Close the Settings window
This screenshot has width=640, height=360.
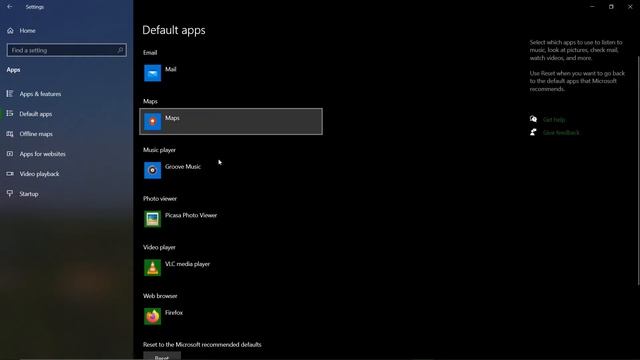pyautogui.click(x=630, y=7)
